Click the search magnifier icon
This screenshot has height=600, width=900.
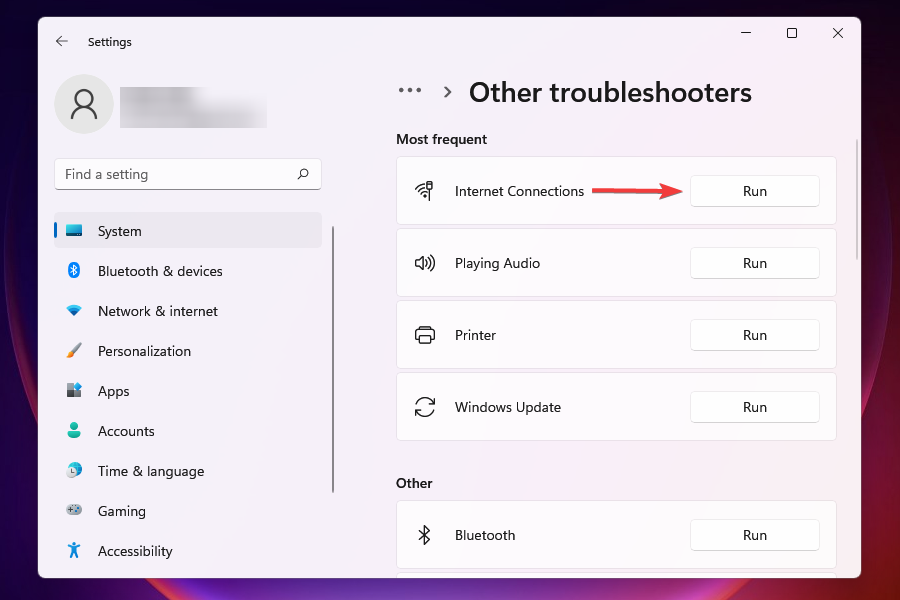tap(303, 174)
